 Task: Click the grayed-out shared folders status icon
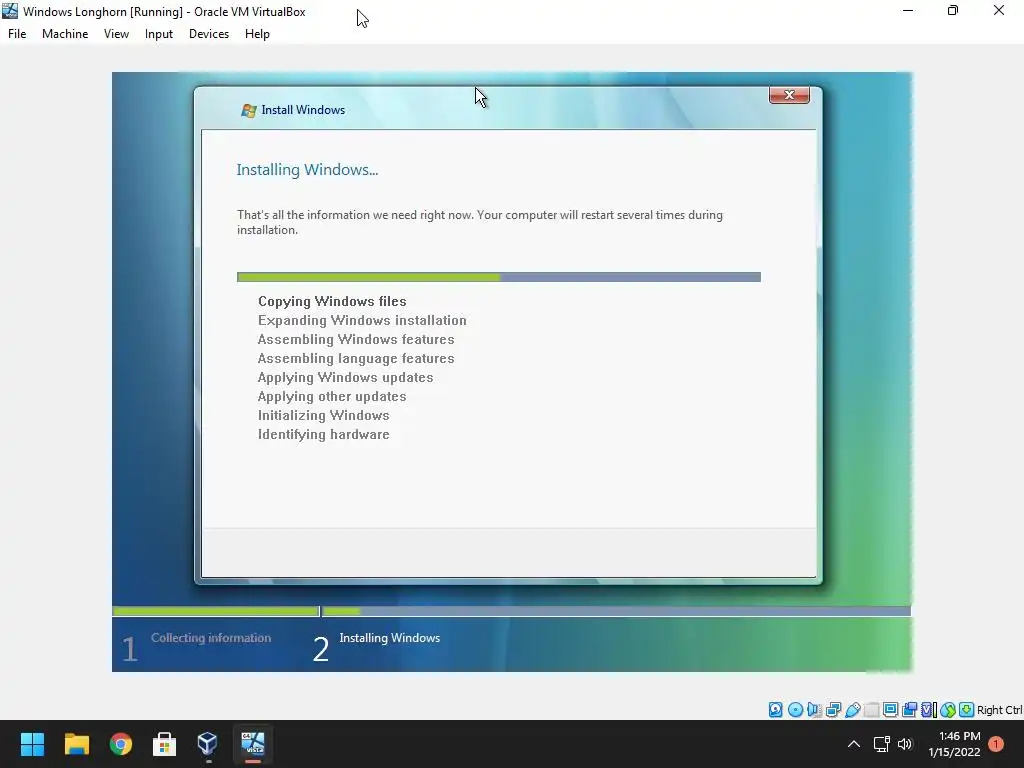coord(871,709)
